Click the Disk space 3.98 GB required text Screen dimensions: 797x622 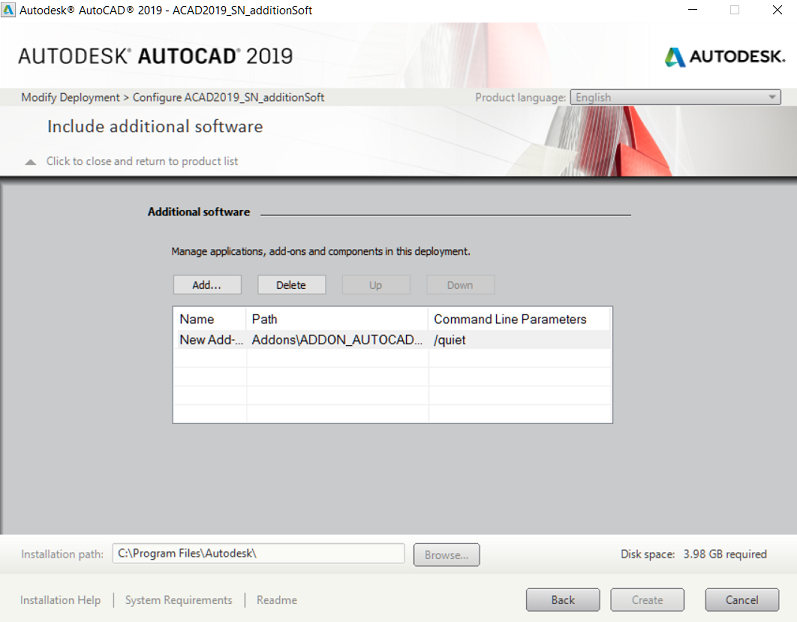click(693, 554)
